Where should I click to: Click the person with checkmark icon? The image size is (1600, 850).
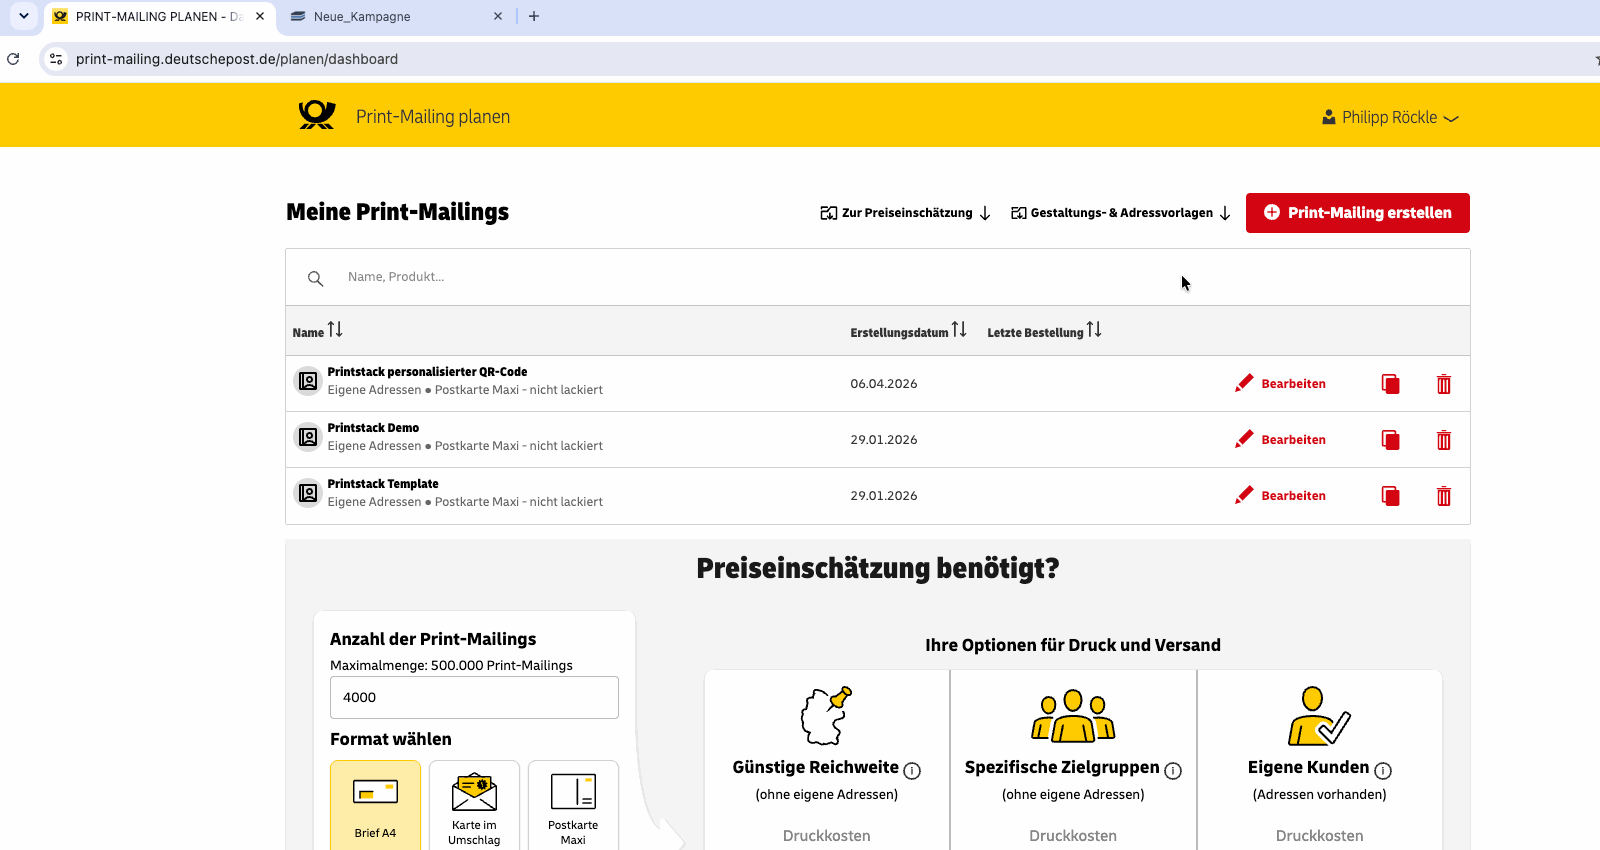tap(1319, 715)
